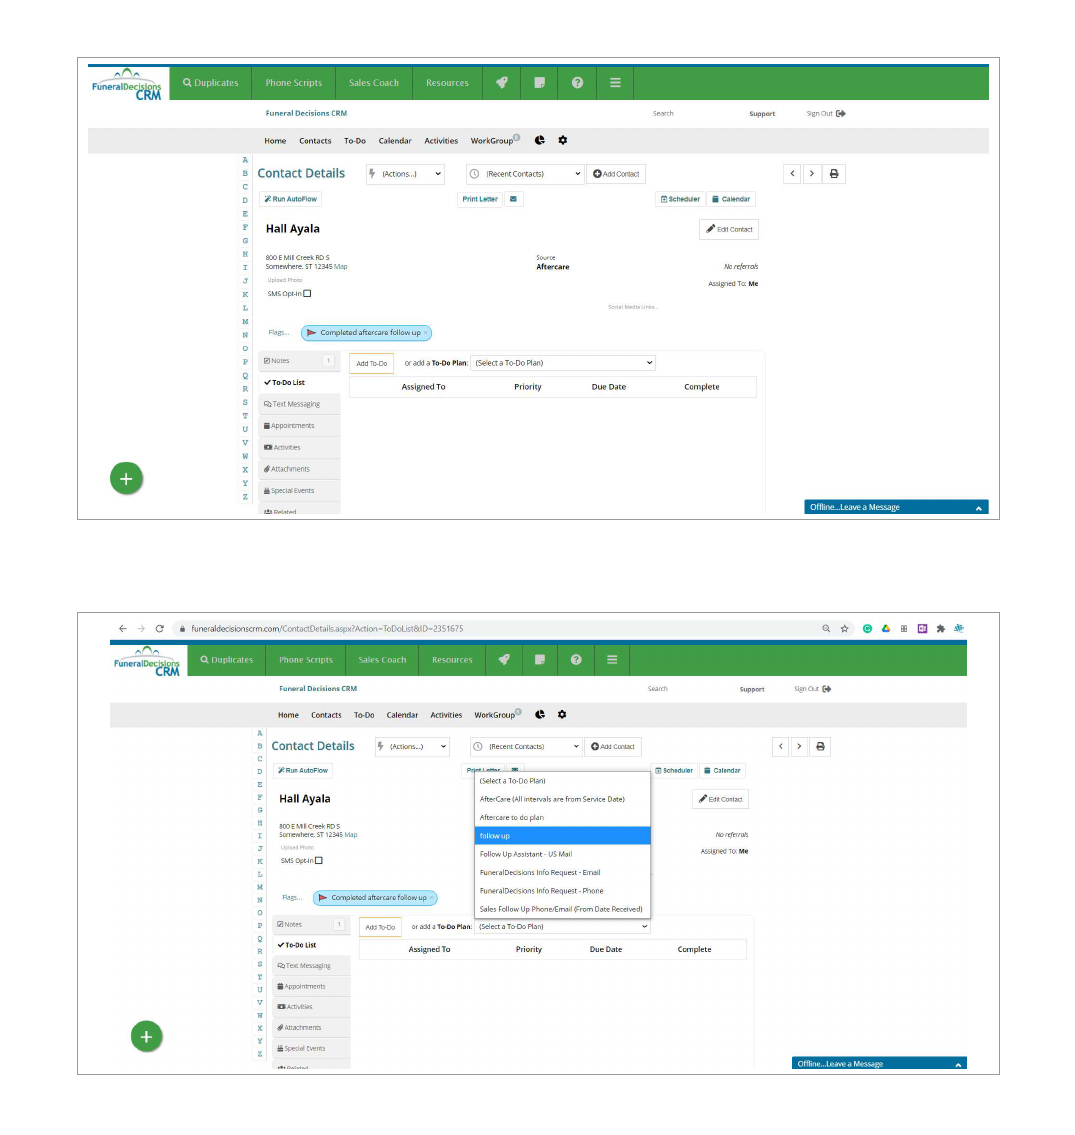Click the printer icon in the upper screenshot

(834, 174)
